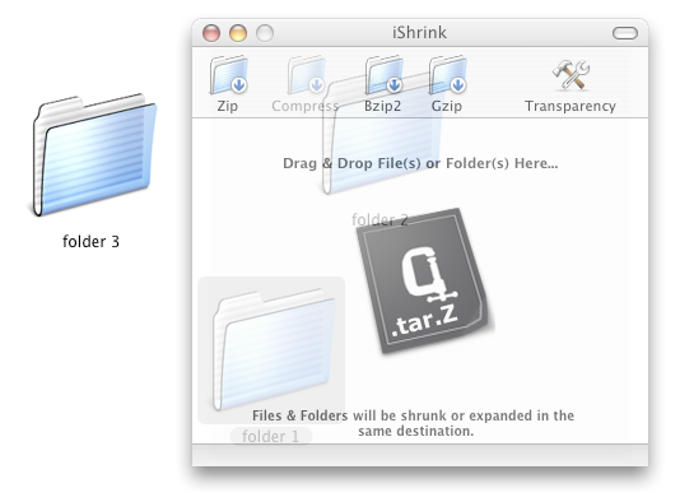Viewport: 680px width, 502px height.
Task: Select the folder 3 icon on desktop
Action: pyautogui.click(x=94, y=154)
